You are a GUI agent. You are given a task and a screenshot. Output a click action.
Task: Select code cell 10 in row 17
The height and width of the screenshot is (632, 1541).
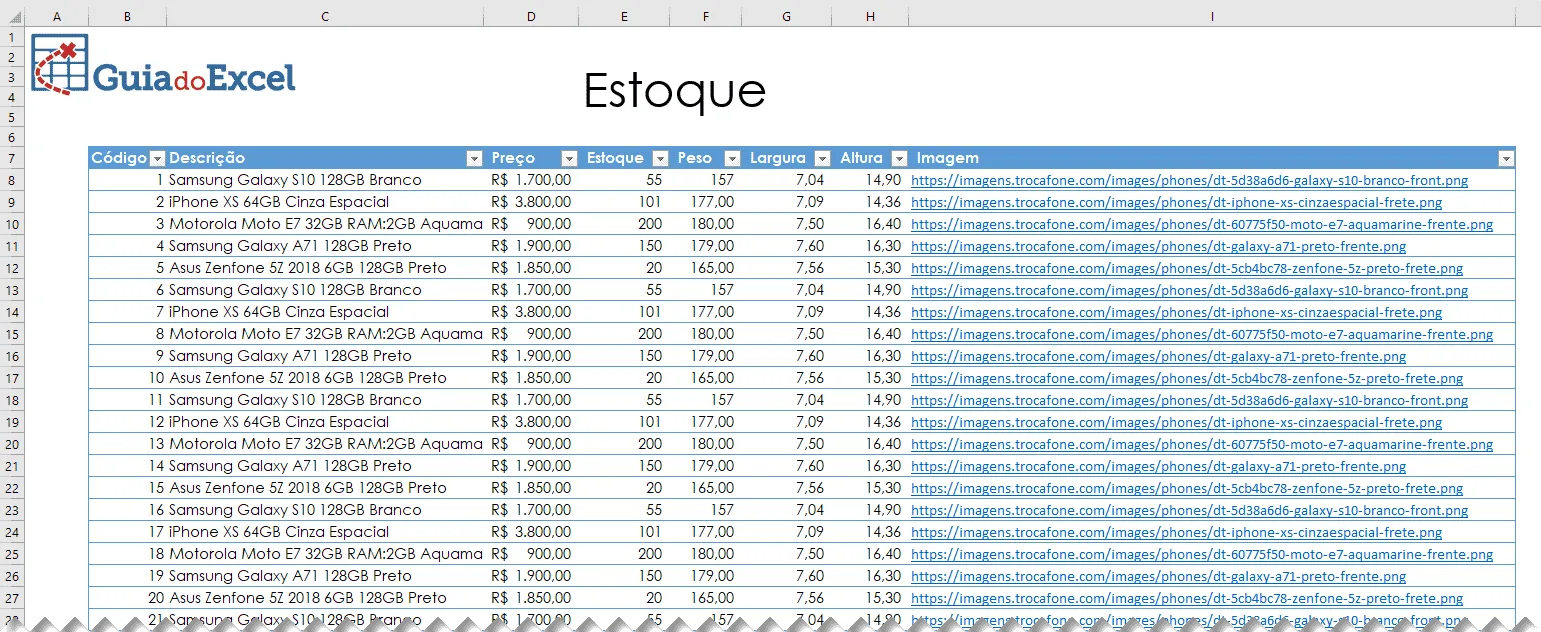point(127,378)
